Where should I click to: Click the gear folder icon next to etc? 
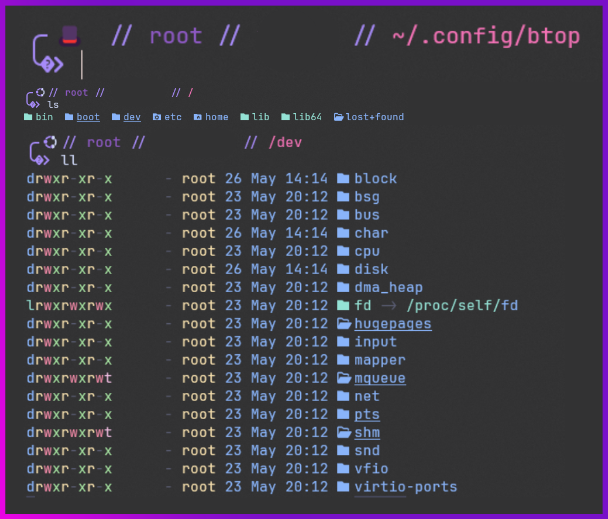[157, 117]
